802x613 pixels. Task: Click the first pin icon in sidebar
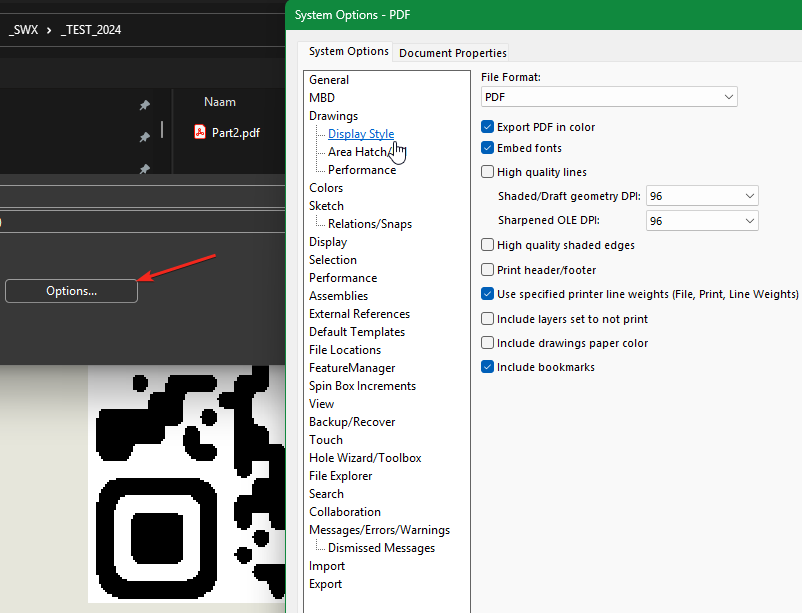145,105
